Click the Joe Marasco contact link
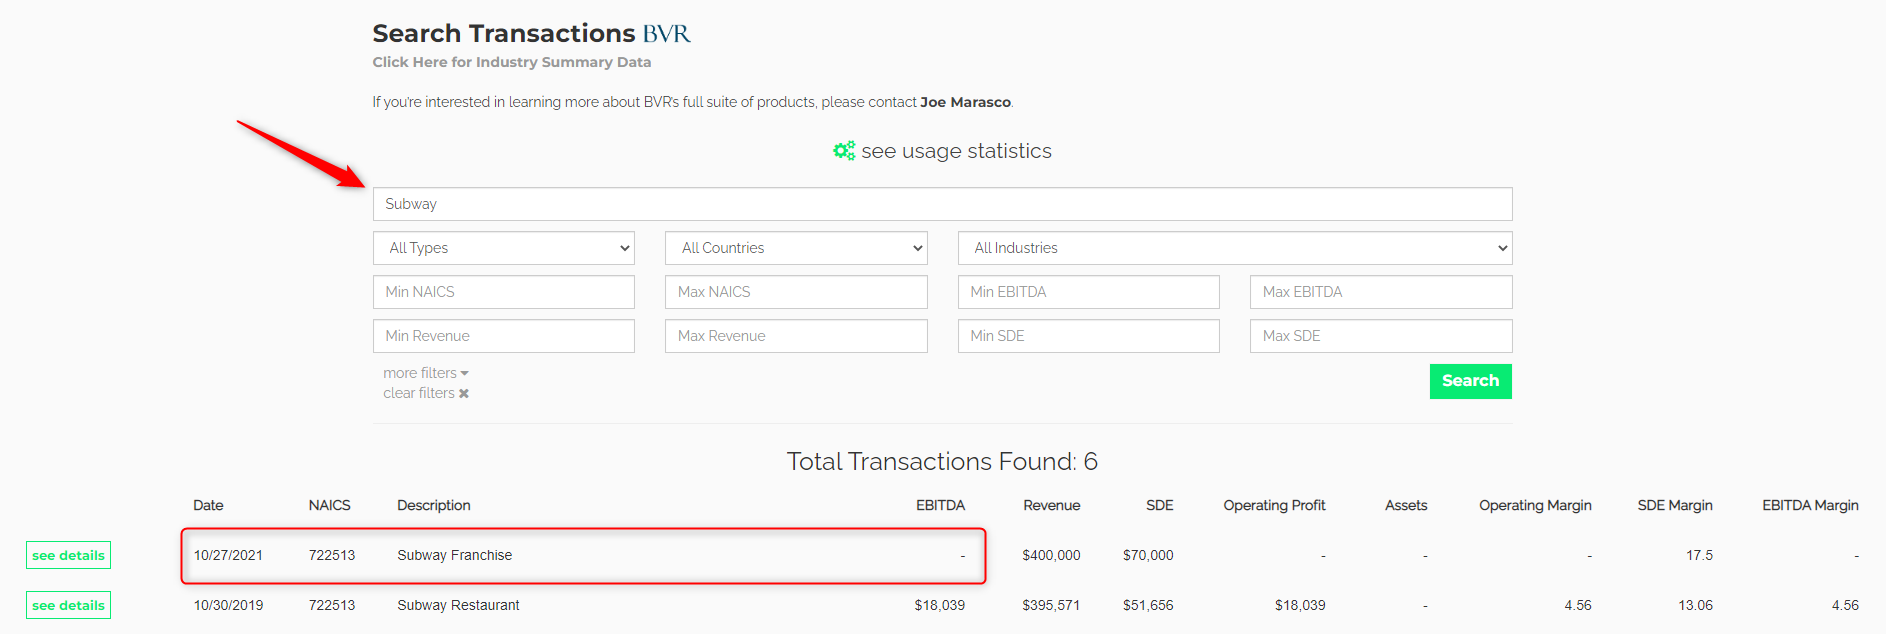 (965, 102)
